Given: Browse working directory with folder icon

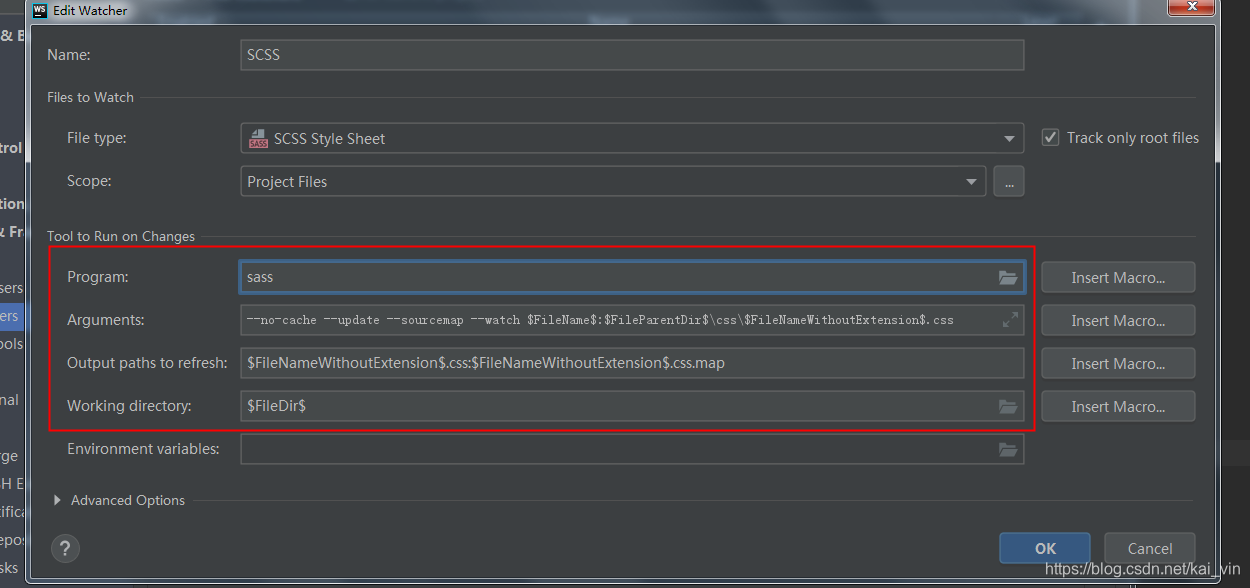Looking at the screenshot, I should 1008,406.
